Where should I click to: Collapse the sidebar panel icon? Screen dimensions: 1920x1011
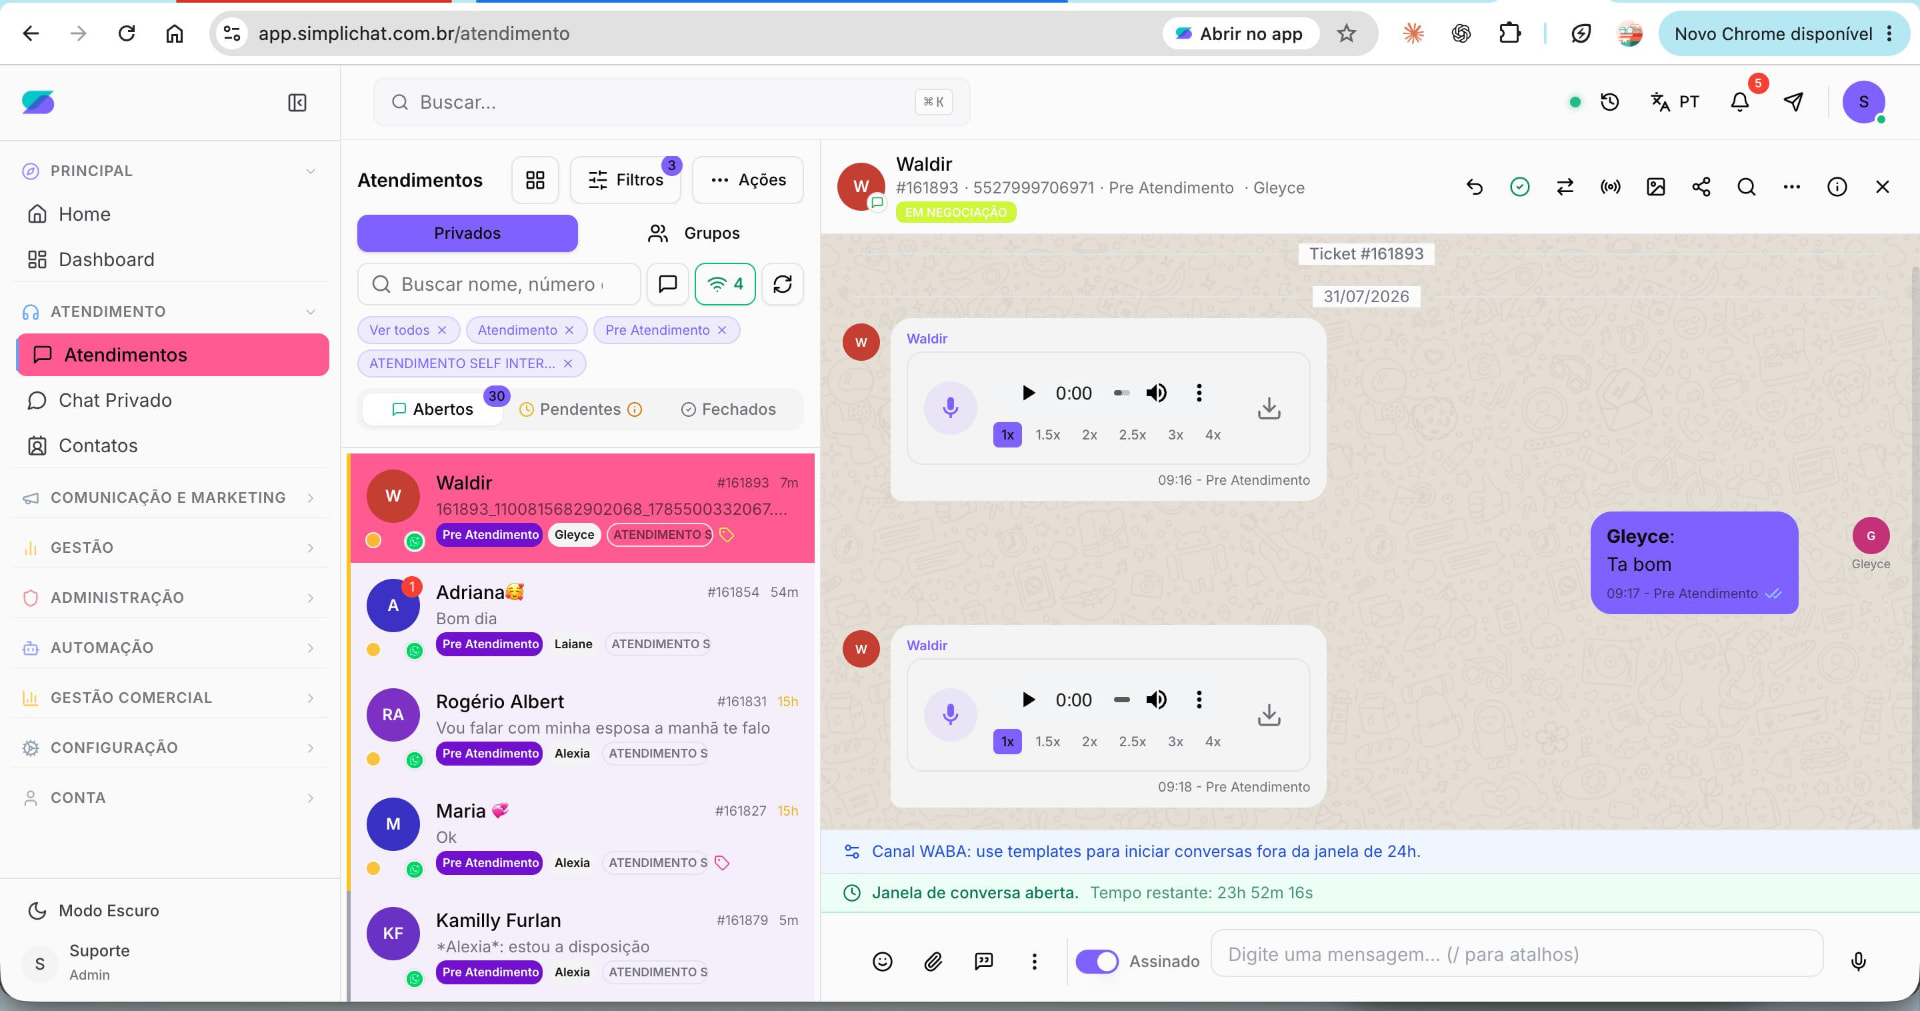click(x=297, y=103)
